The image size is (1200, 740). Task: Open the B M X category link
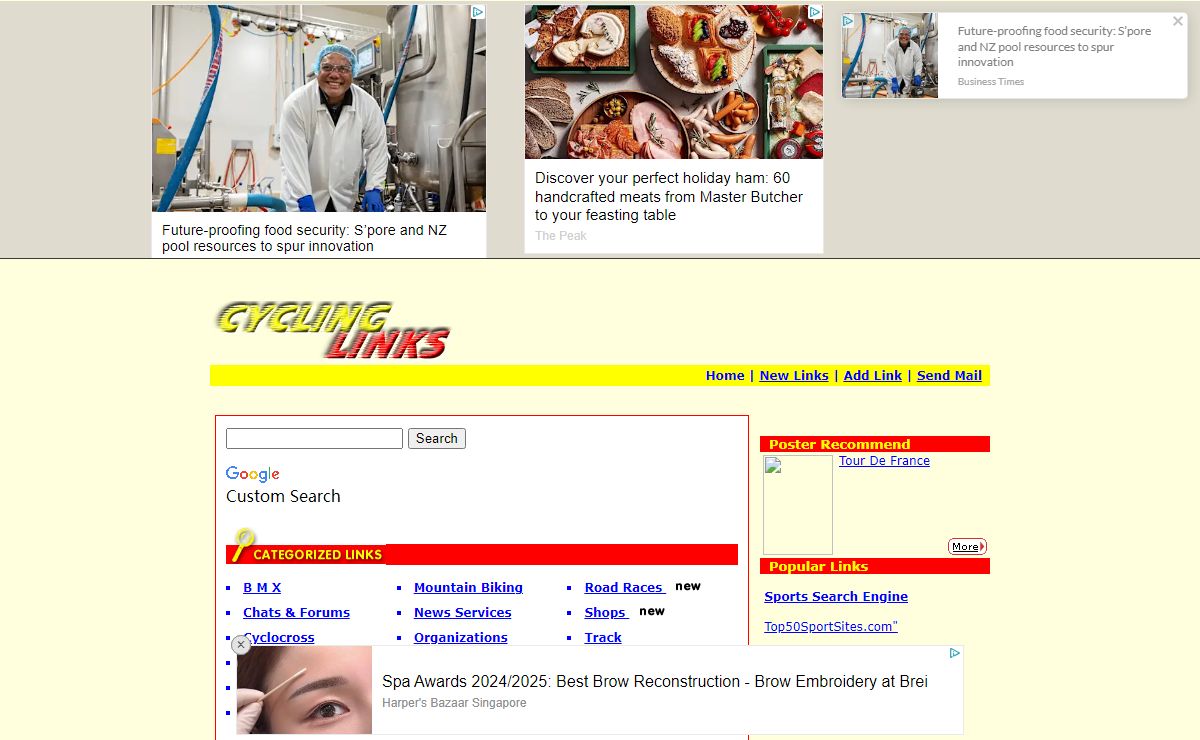[262, 588]
